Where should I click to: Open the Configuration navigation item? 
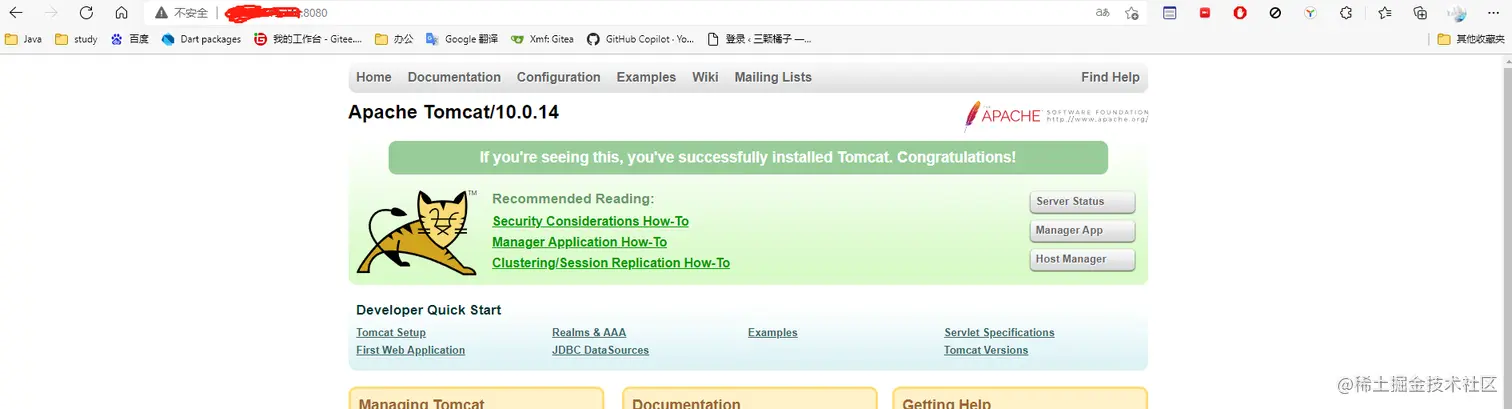558,77
